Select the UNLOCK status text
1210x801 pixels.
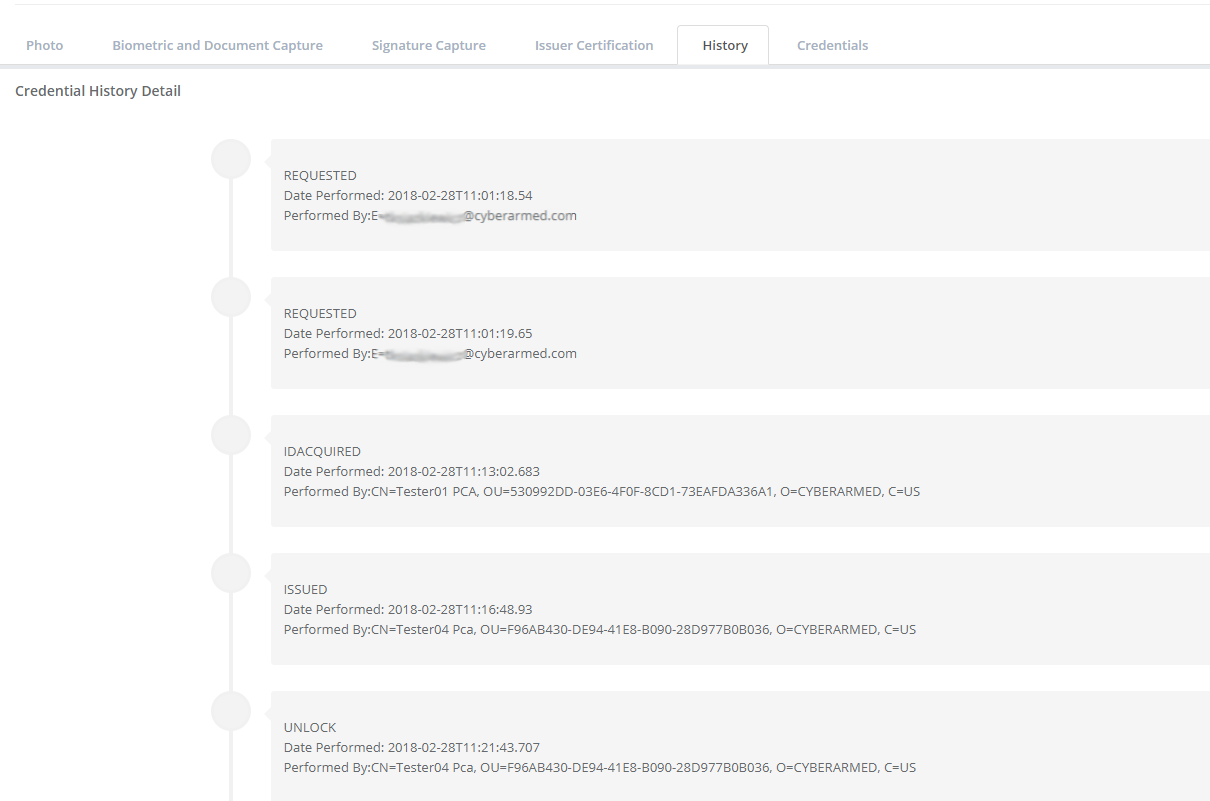tap(310, 727)
